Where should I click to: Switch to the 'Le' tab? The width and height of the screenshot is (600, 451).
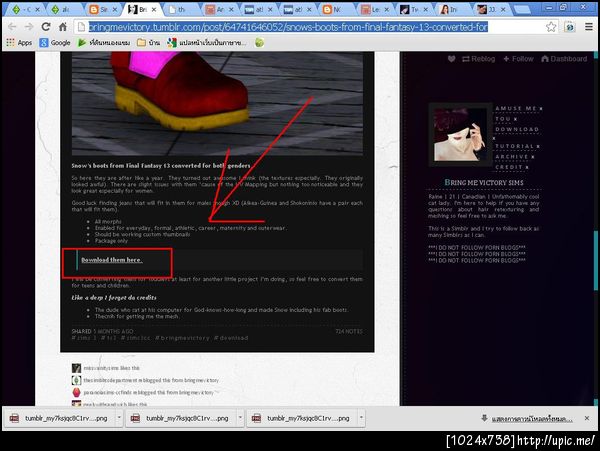[374, 10]
